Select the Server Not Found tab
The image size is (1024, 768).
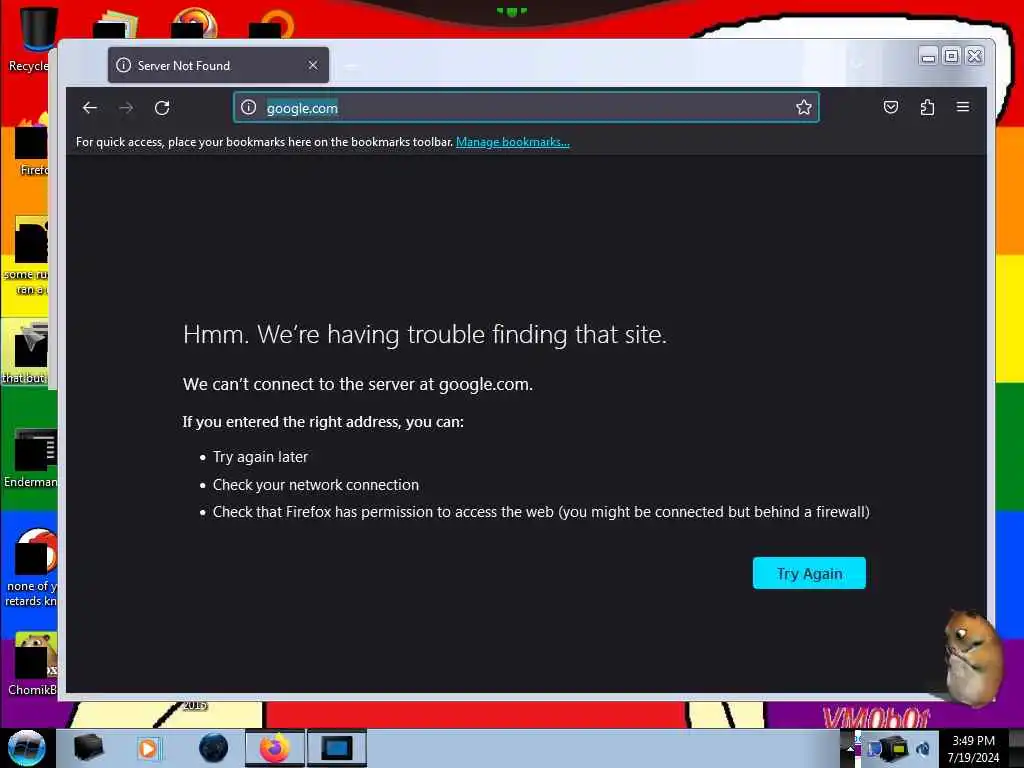click(x=218, y=65)
